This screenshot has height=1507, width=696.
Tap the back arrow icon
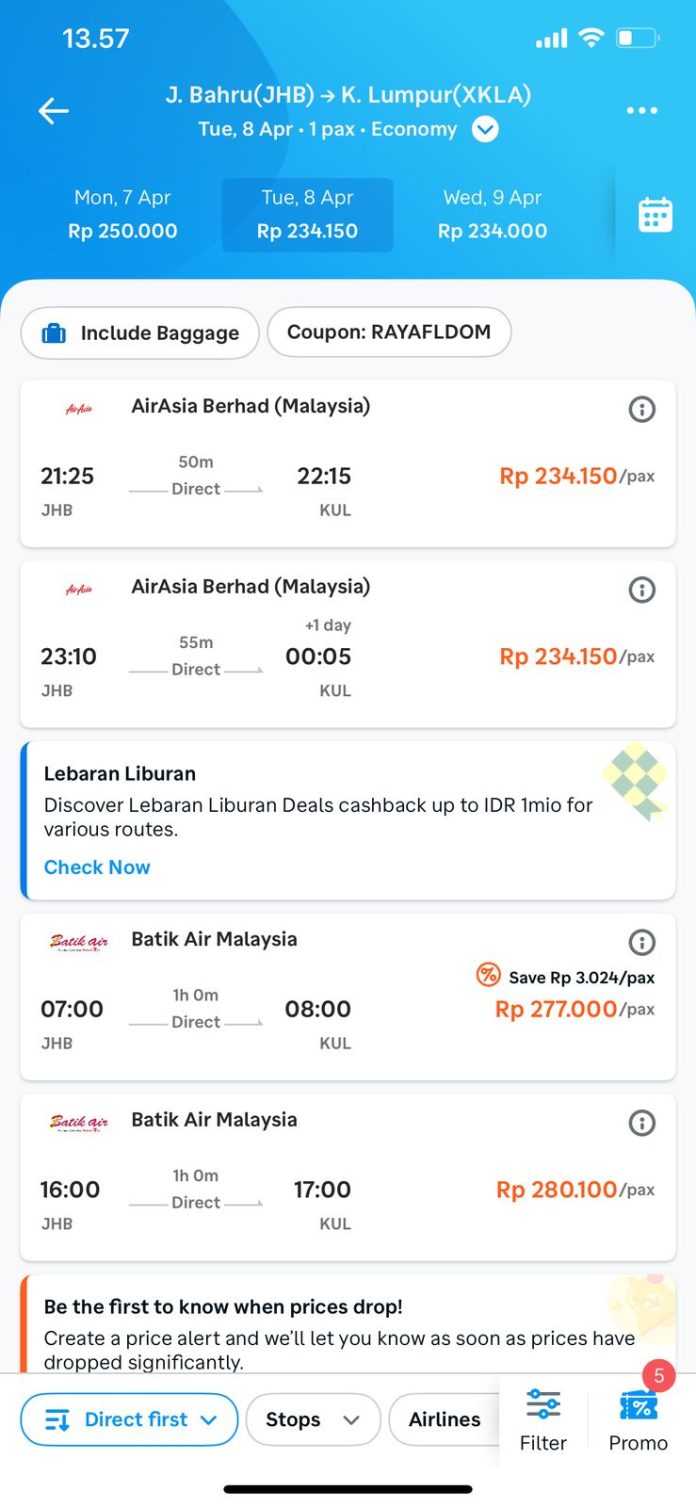pos(54,111)
